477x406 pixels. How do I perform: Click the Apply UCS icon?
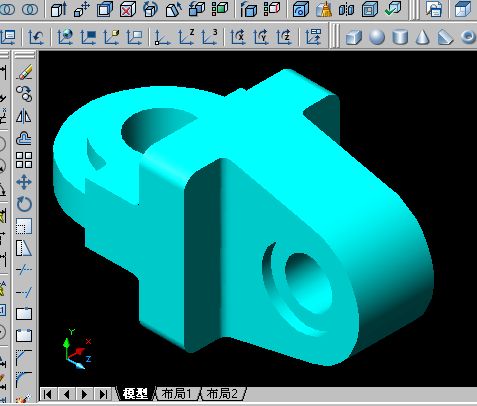point(313,37)
